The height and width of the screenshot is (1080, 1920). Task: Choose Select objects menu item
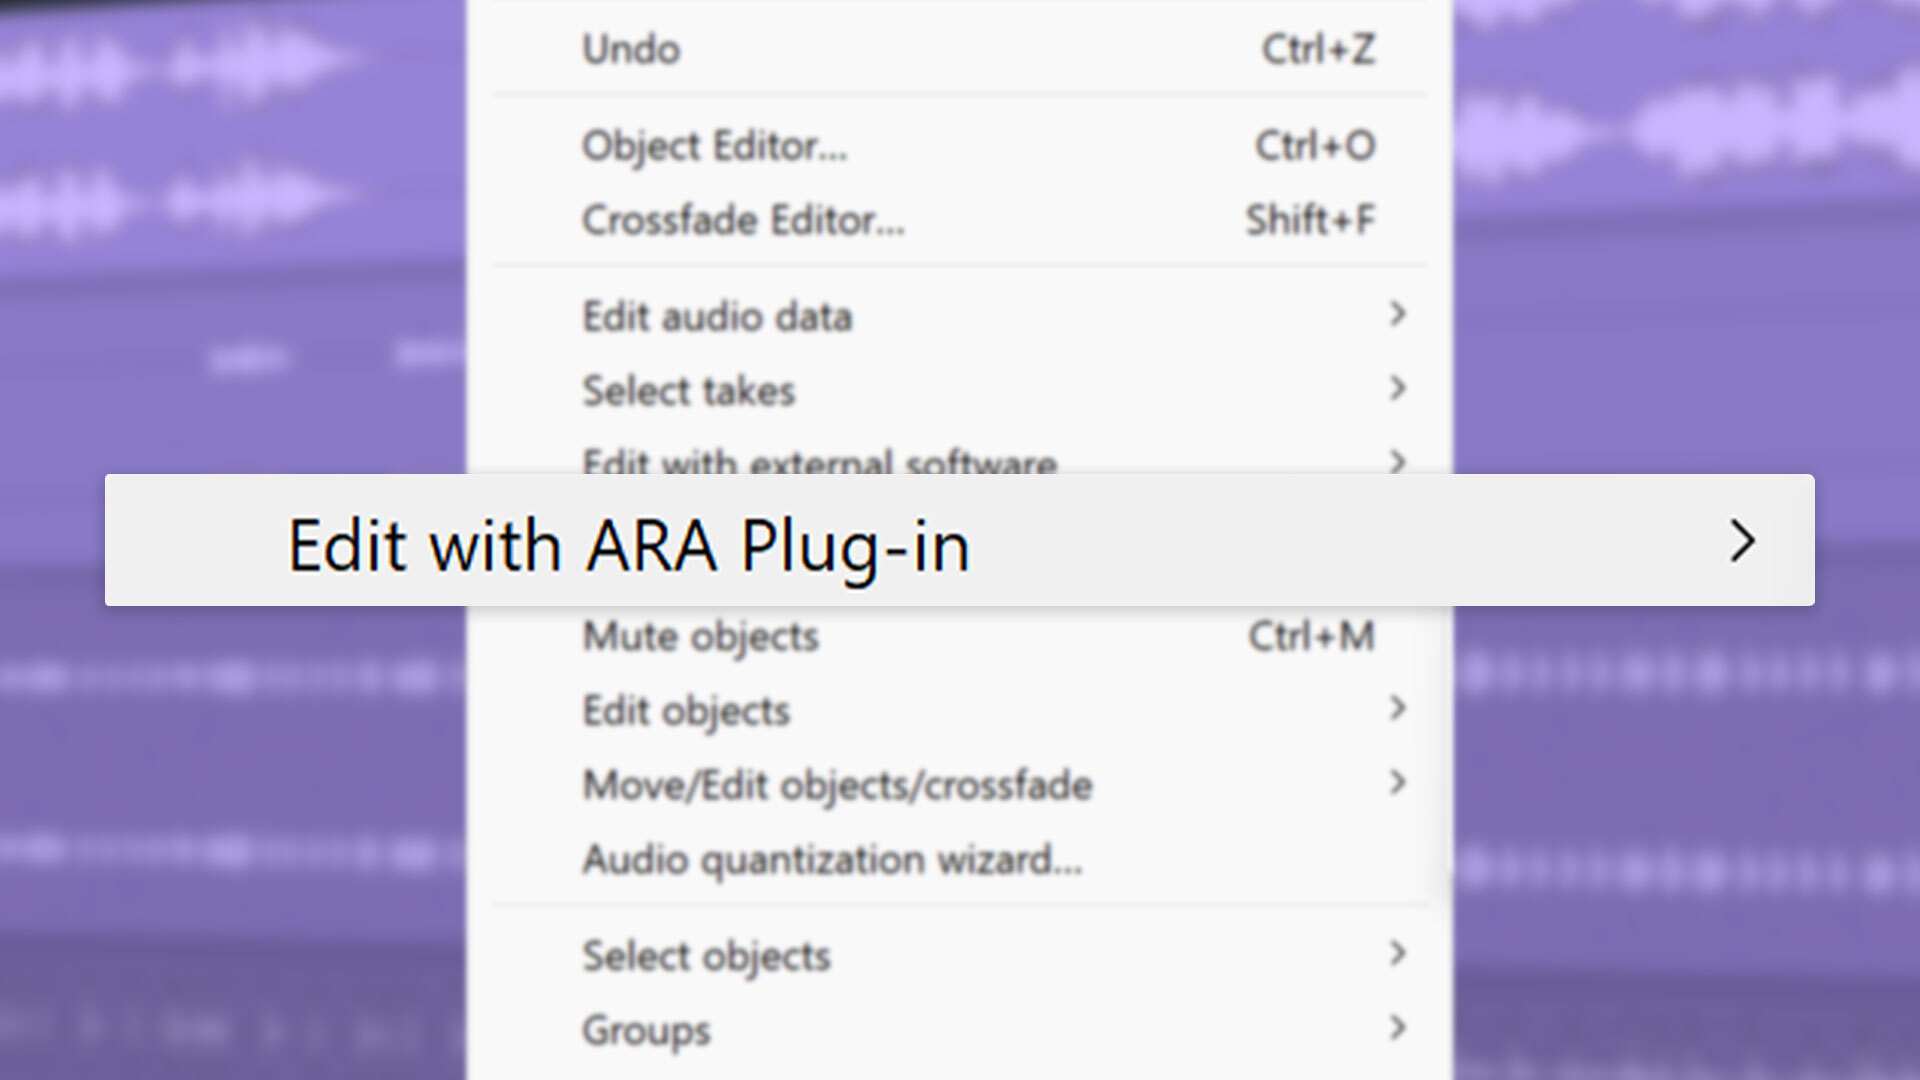point(959,956)
